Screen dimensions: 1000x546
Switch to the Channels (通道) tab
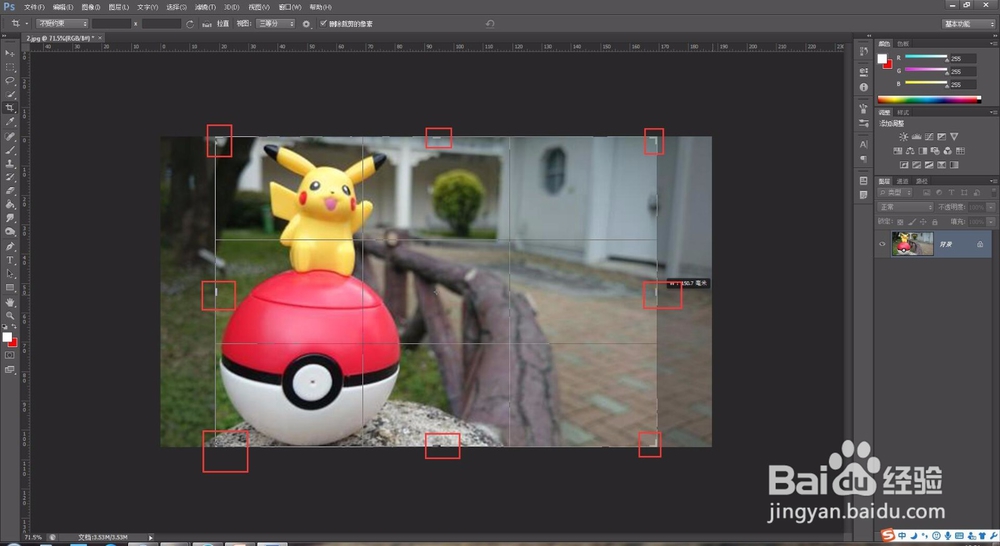903,181
